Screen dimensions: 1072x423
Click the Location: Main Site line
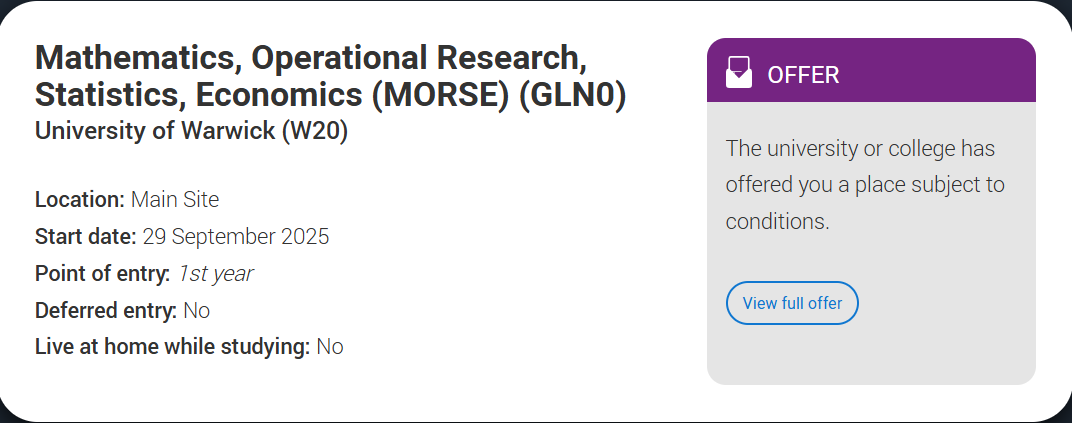(127, 200)
